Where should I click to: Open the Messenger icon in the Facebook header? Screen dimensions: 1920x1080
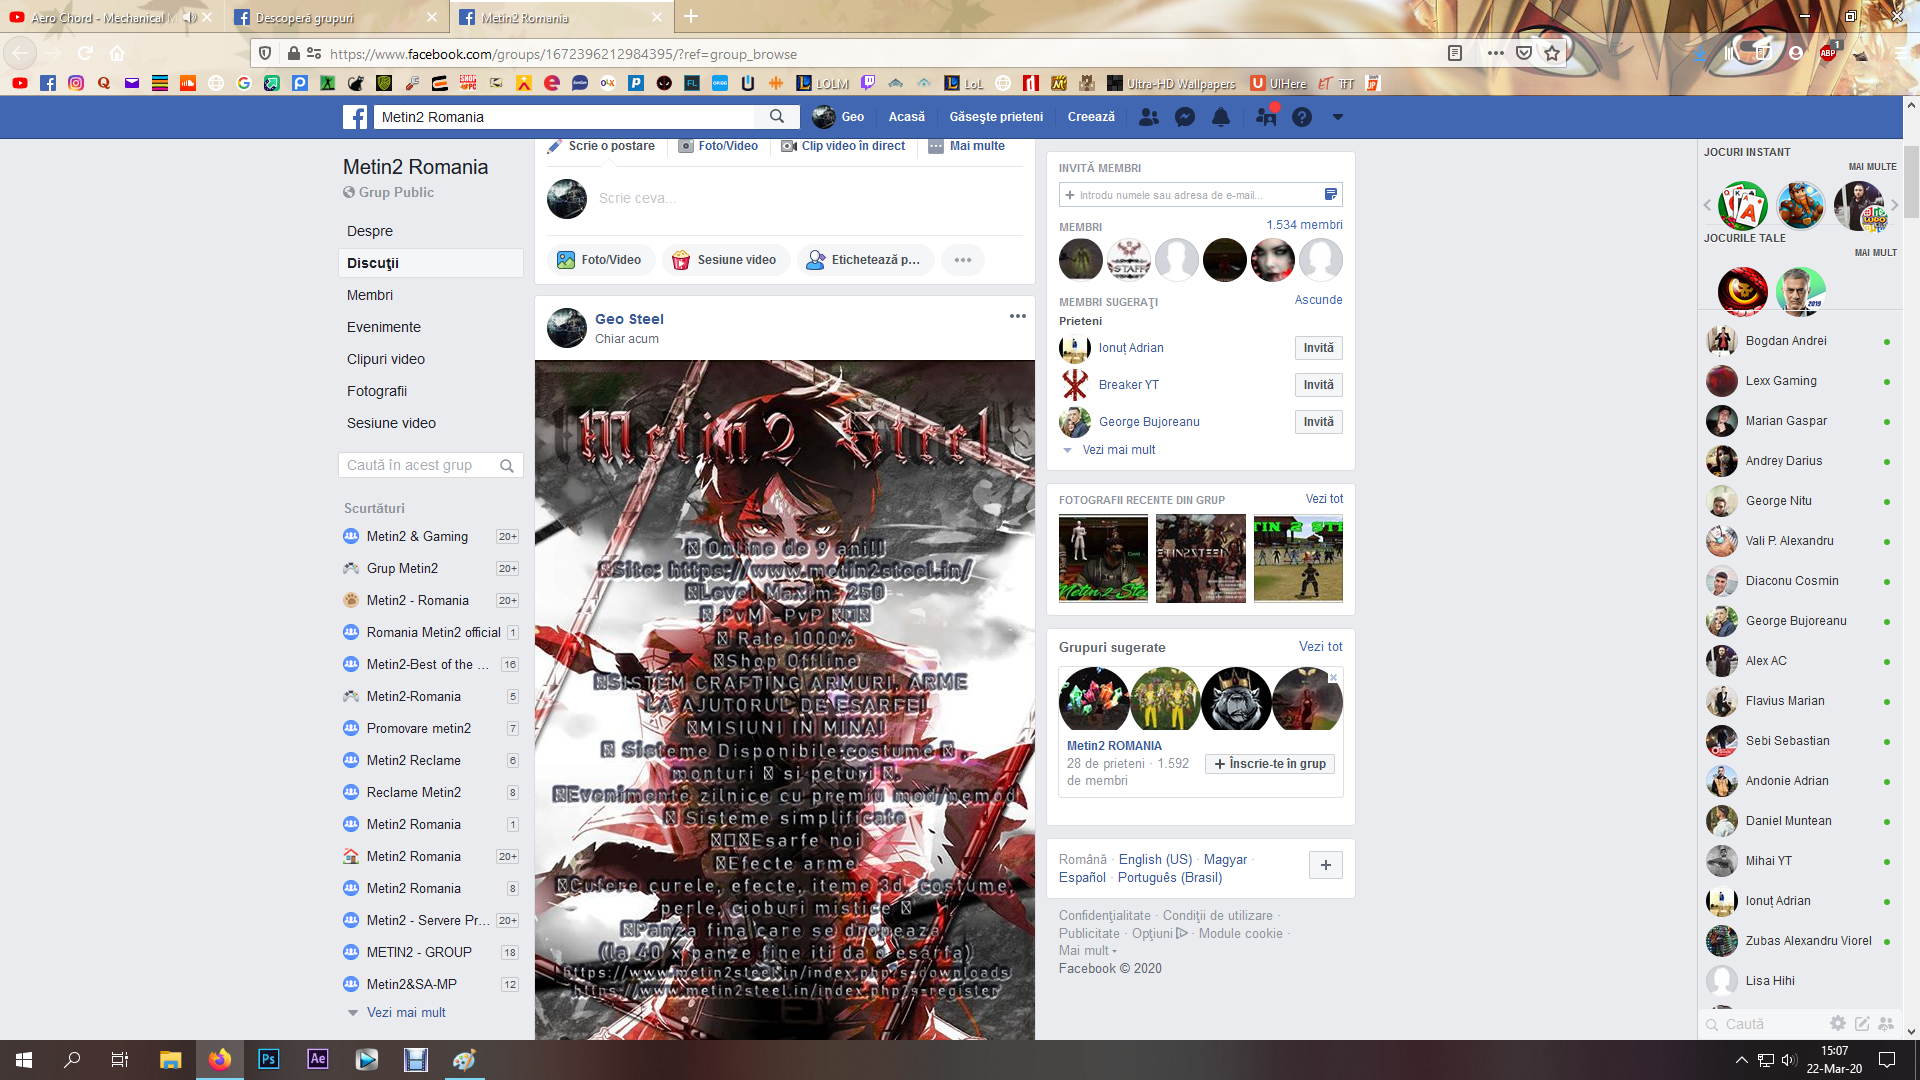pyautogui.click(x=1185, y=117)
